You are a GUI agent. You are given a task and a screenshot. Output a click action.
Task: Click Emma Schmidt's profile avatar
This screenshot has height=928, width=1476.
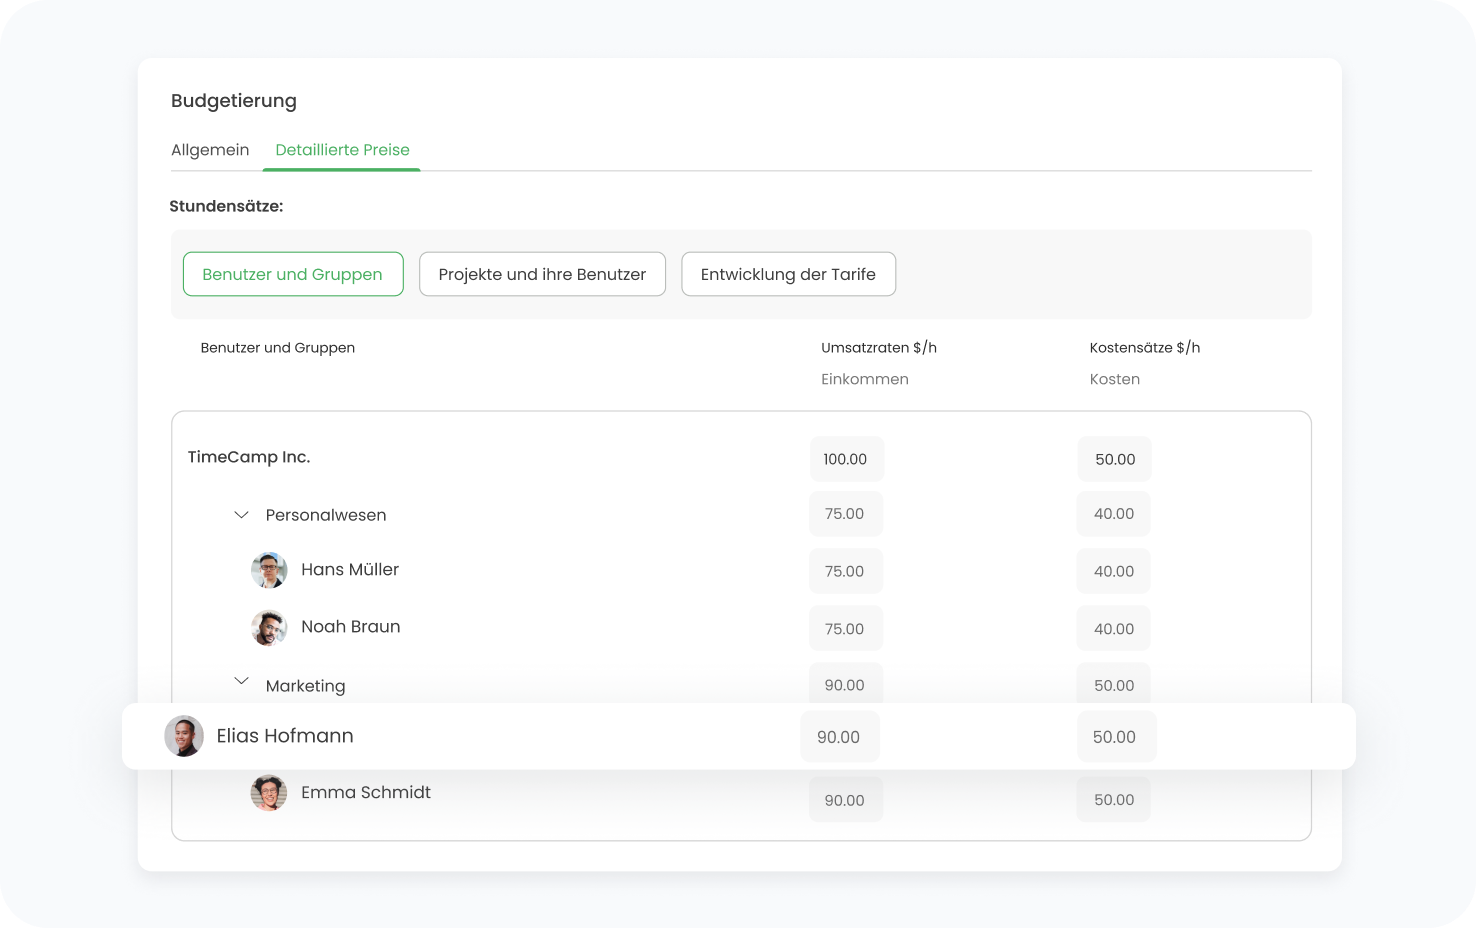coord(269,793)
